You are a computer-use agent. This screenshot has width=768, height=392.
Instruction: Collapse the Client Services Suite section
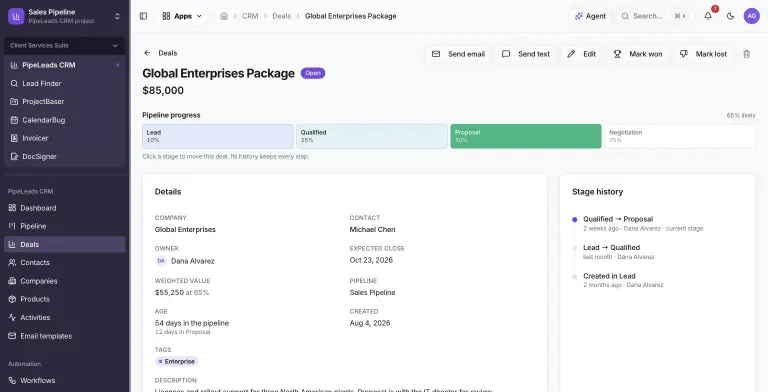[x=65, y=46]
